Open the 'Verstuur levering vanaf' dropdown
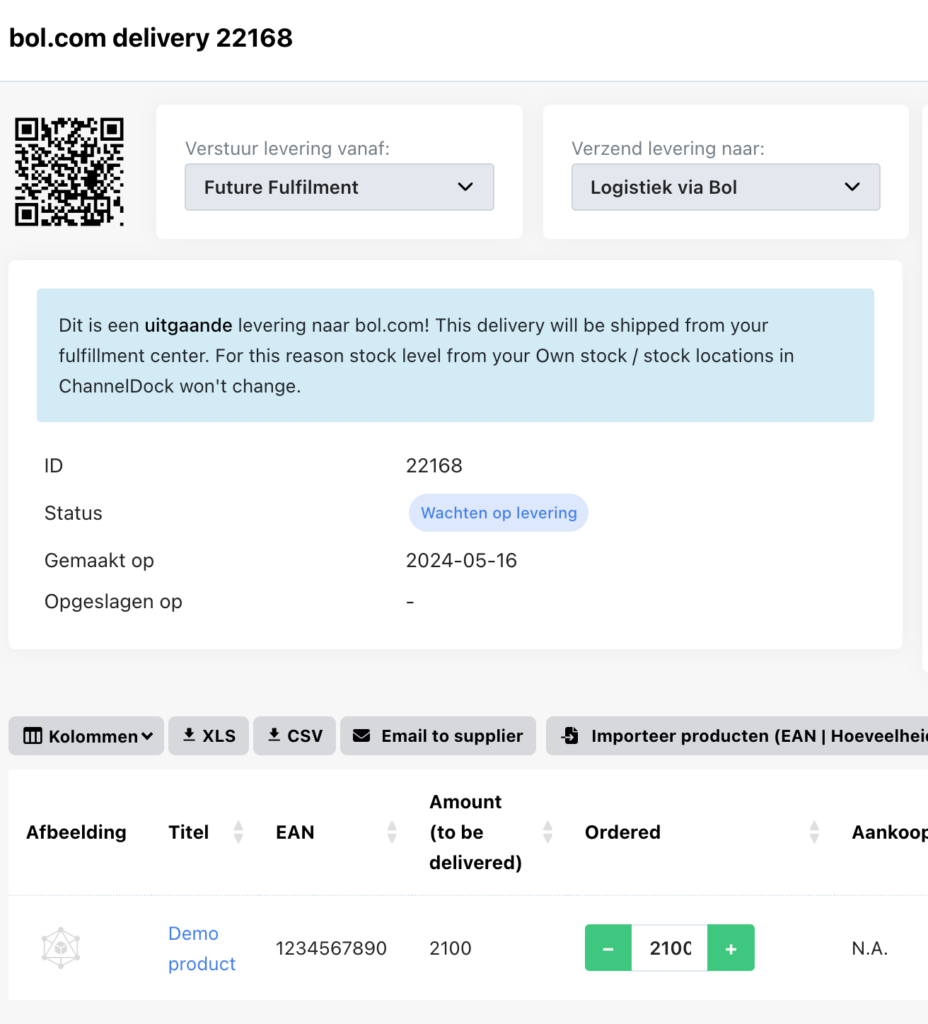This screenshot has height=1024, width=928. click(339, 187)
